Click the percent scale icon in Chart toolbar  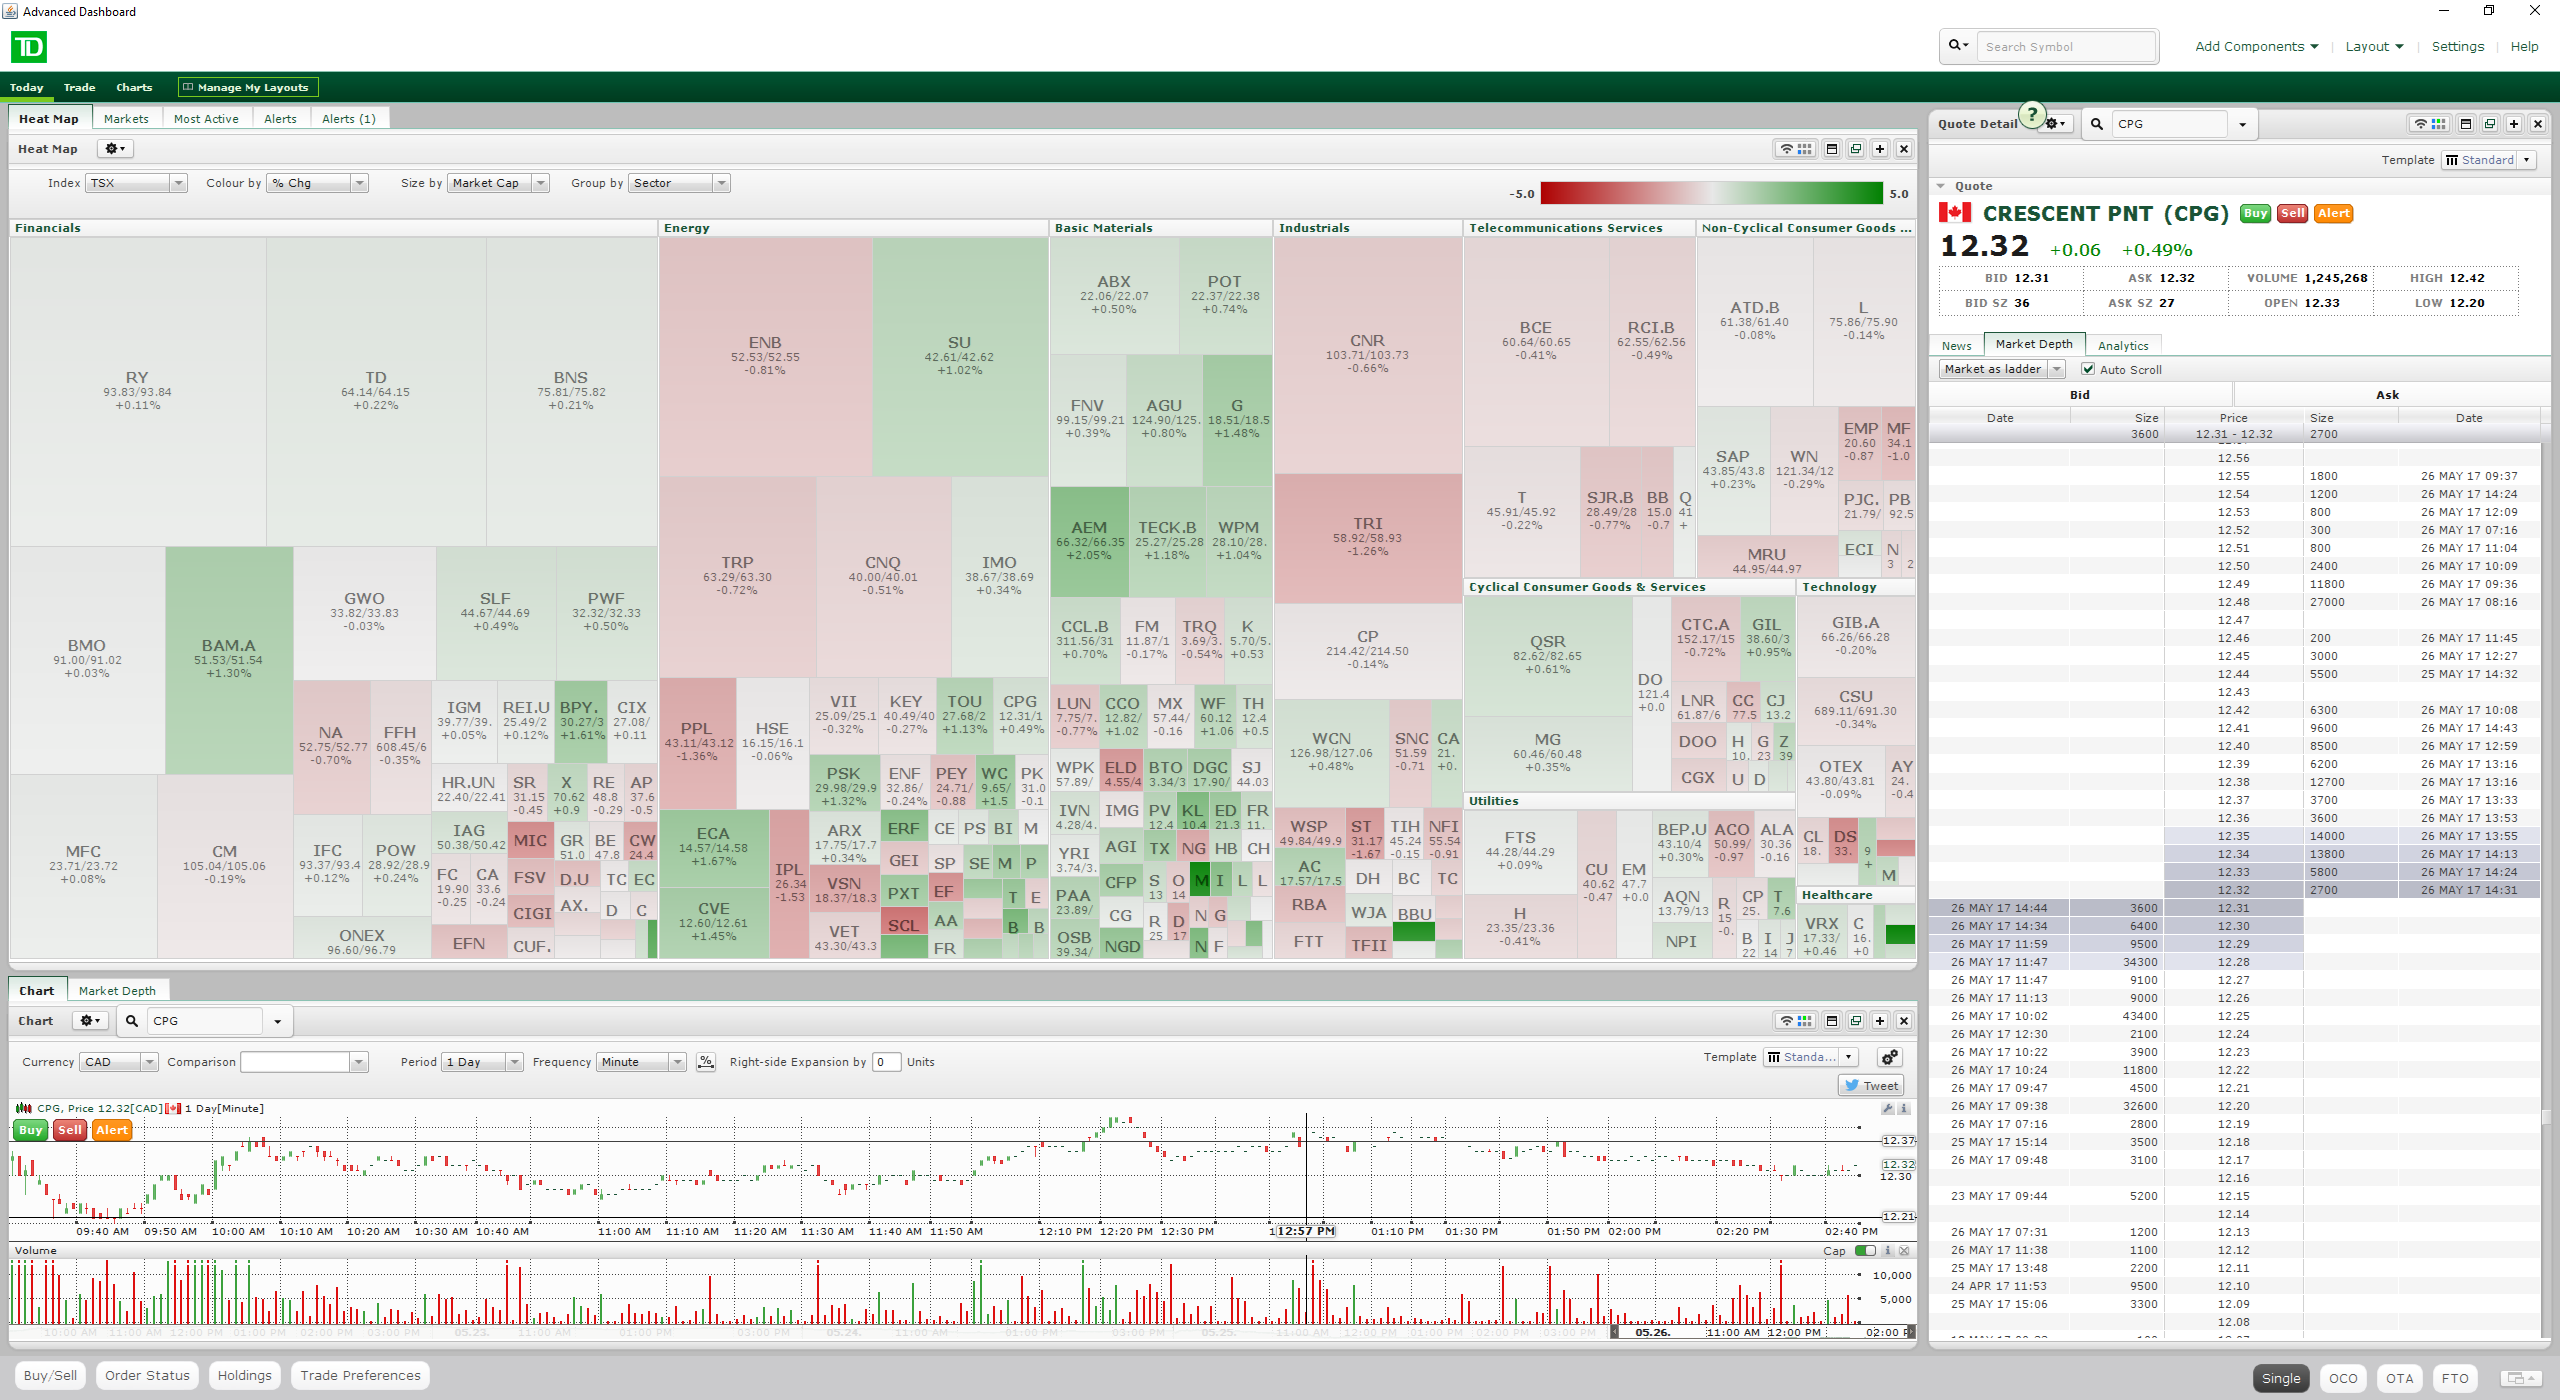tap(706, 1062)
